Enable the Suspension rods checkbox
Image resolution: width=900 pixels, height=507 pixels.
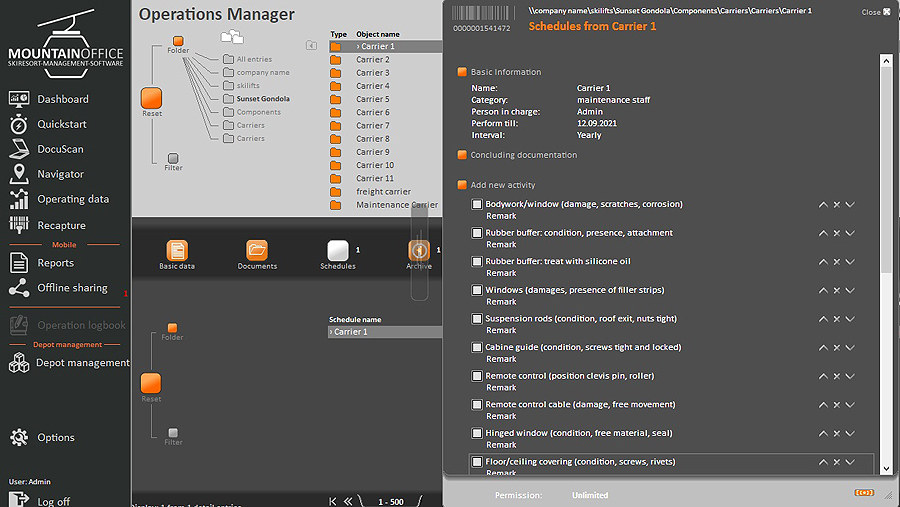click(477, 319)
